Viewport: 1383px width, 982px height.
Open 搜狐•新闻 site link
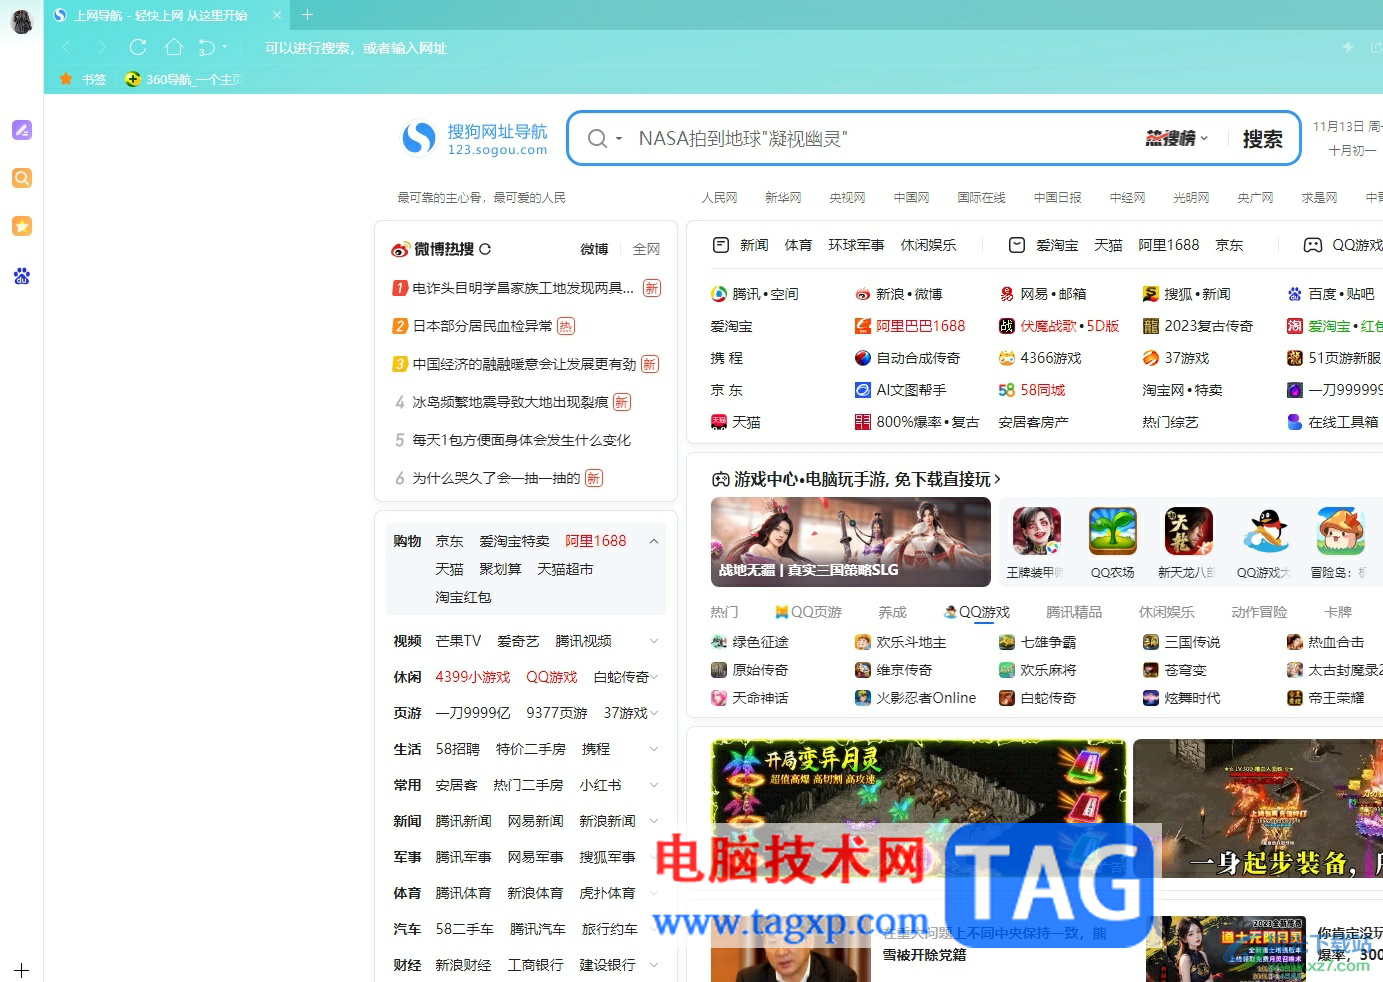coord(1187,294)
